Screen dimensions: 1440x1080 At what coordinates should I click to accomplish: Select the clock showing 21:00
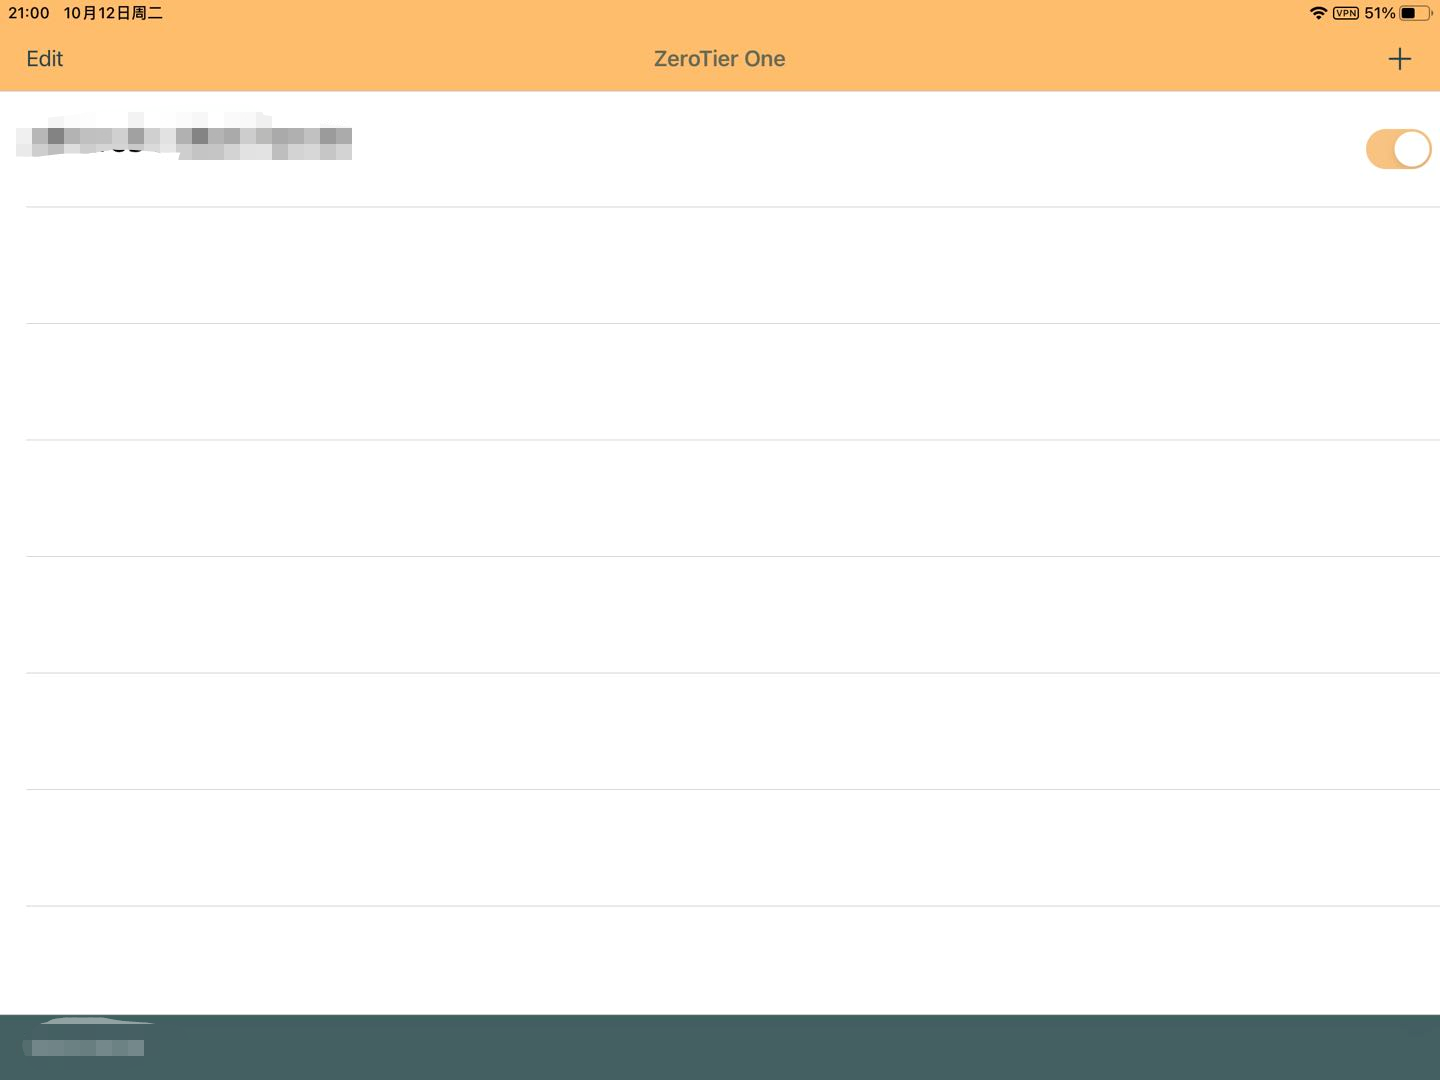29,13
